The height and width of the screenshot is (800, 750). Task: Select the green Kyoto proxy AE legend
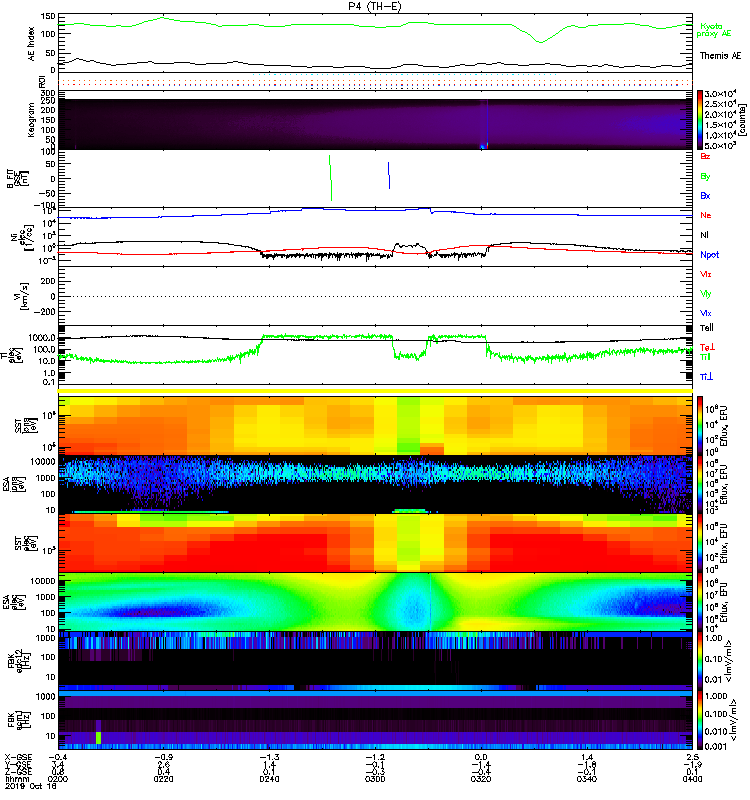coord(713,30)
